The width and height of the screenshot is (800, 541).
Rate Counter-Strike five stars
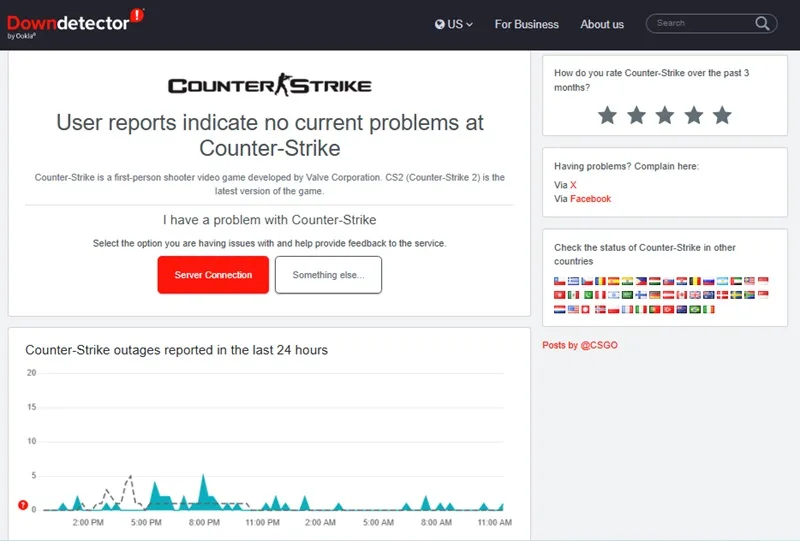pos(722,115)
